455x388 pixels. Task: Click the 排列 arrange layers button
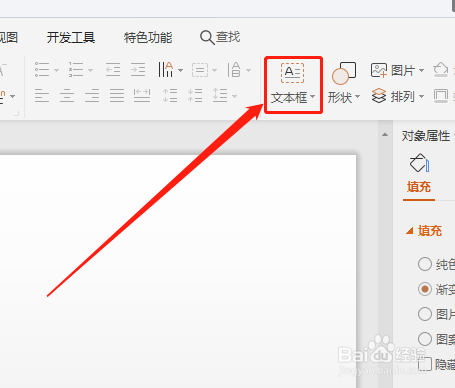pos(393,96)
